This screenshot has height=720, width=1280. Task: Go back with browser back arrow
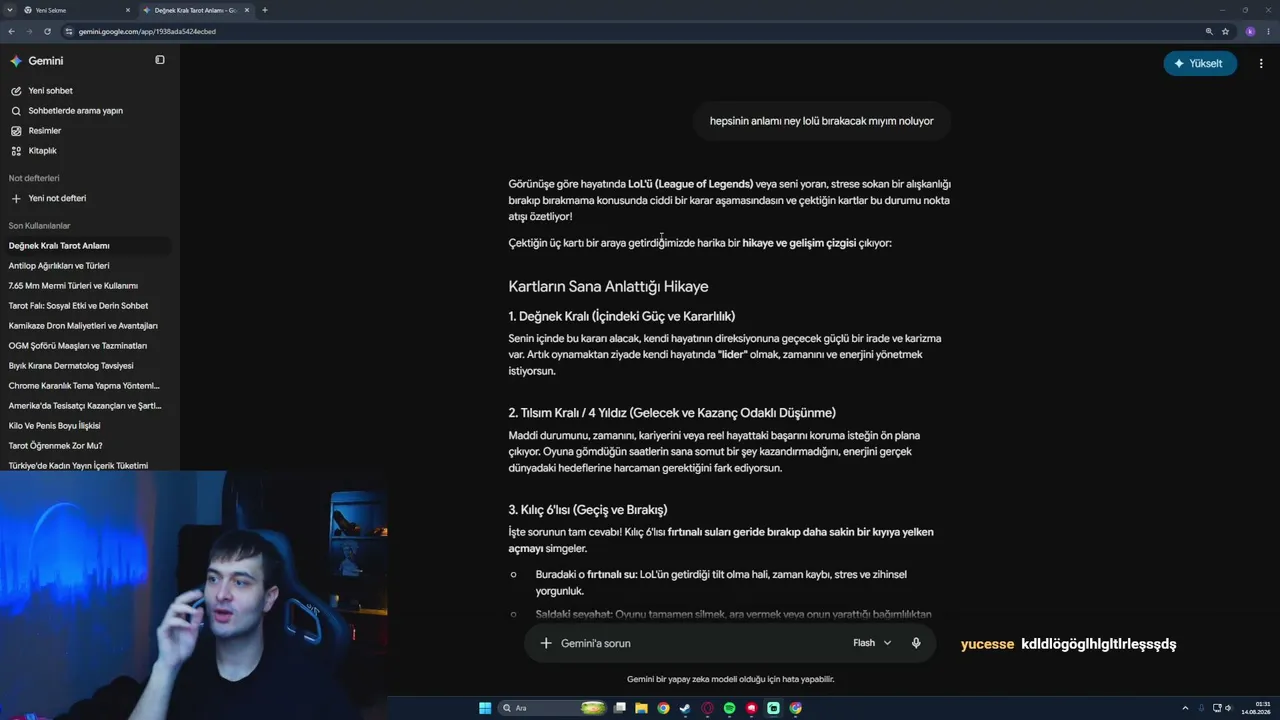pos(11,31)
